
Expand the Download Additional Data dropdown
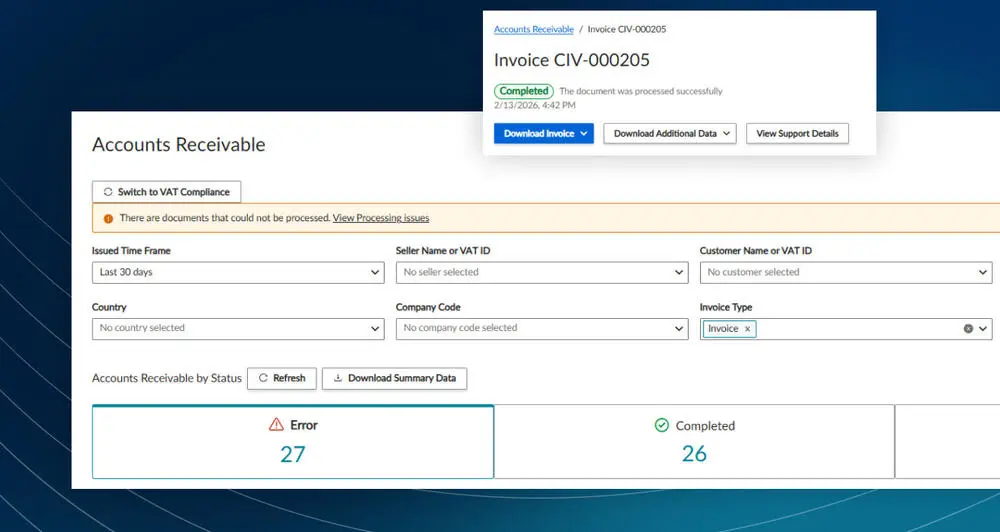[x=670, y=133]
